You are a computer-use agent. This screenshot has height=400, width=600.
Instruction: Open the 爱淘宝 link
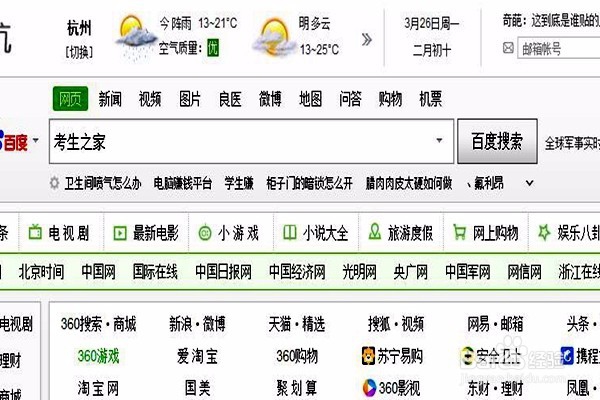pyautogui.click(x=197, y=356)
